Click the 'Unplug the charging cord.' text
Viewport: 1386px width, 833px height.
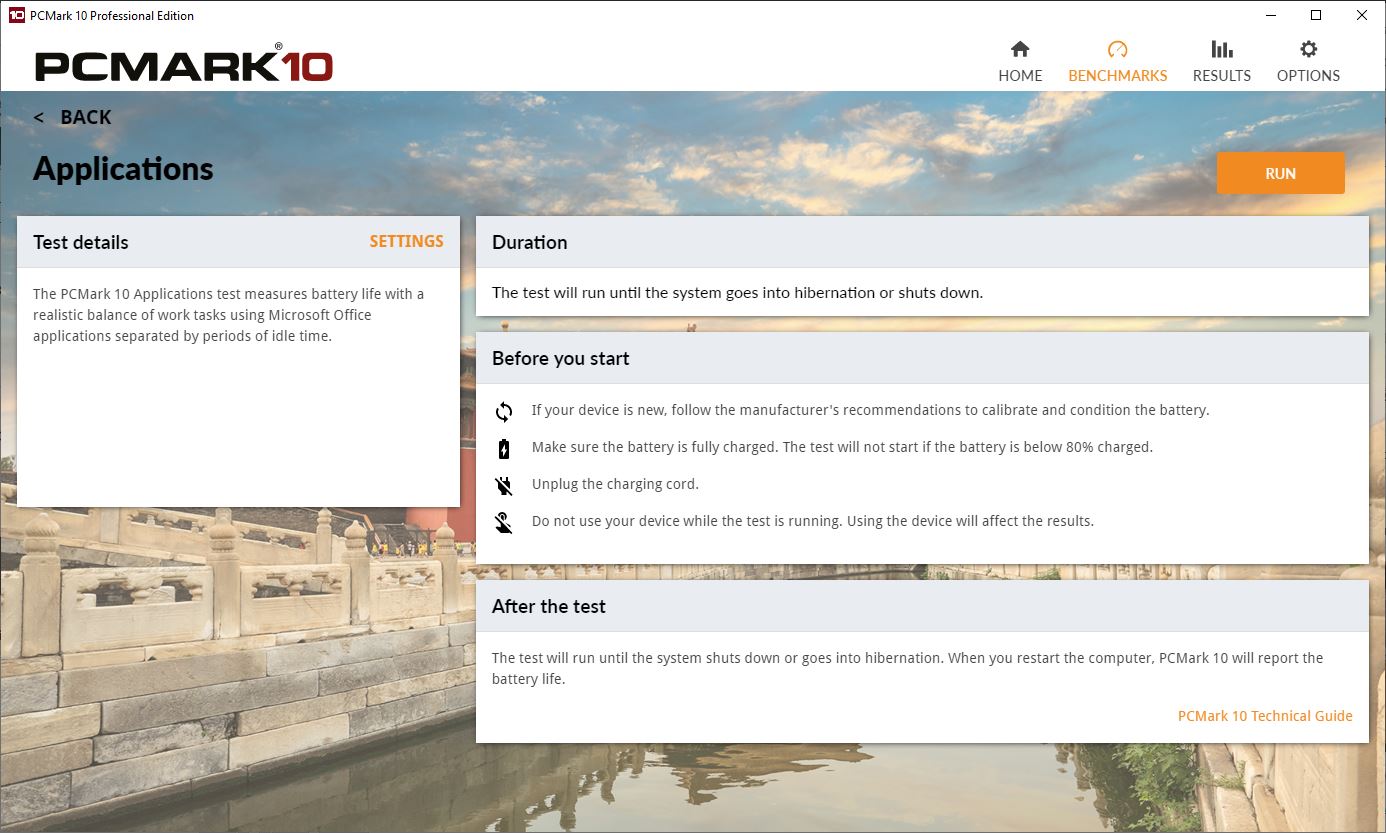click(x=615, y=484)
